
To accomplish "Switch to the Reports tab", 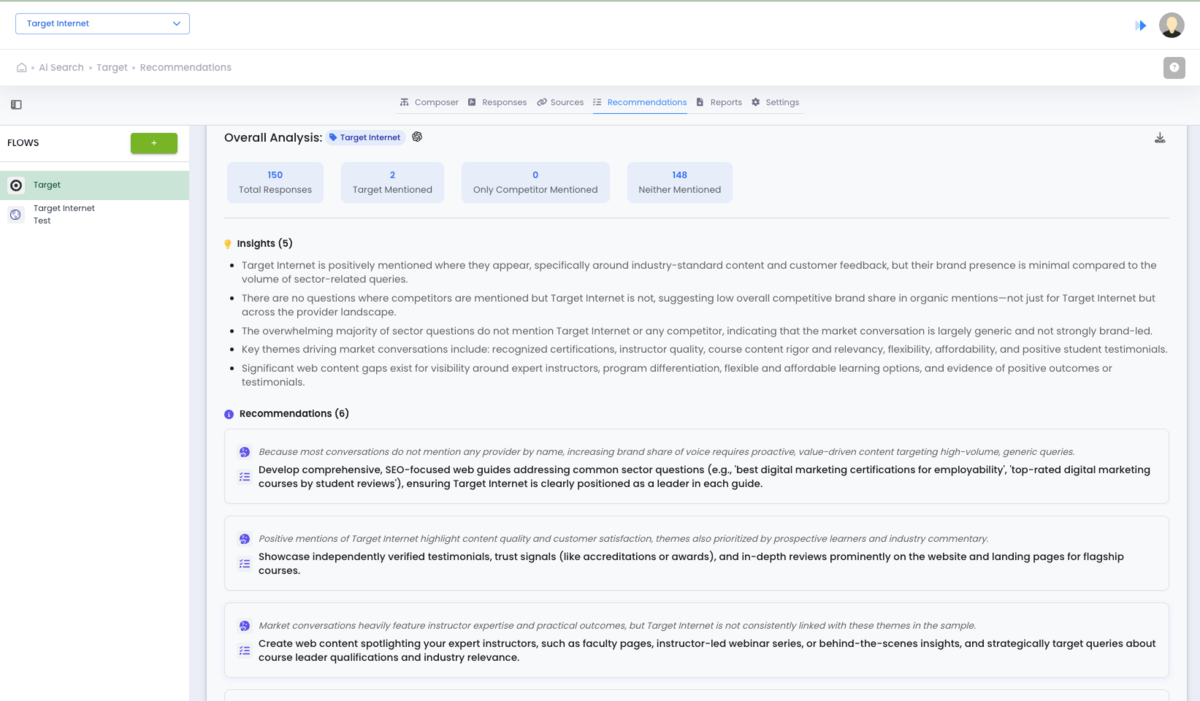I will [719, 102].
